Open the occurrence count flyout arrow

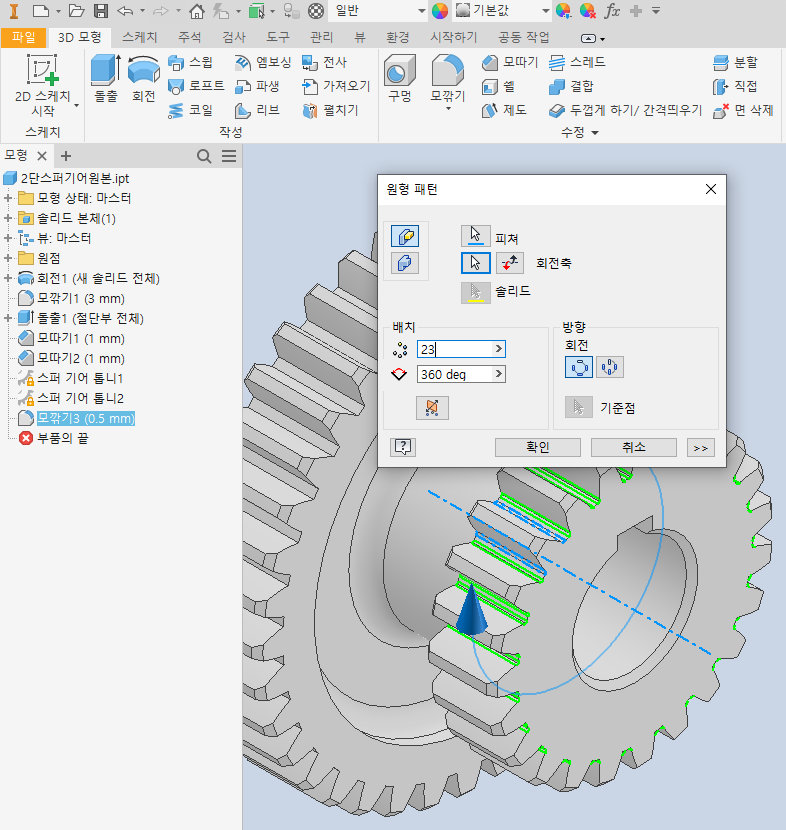click(x=499, y=349)
